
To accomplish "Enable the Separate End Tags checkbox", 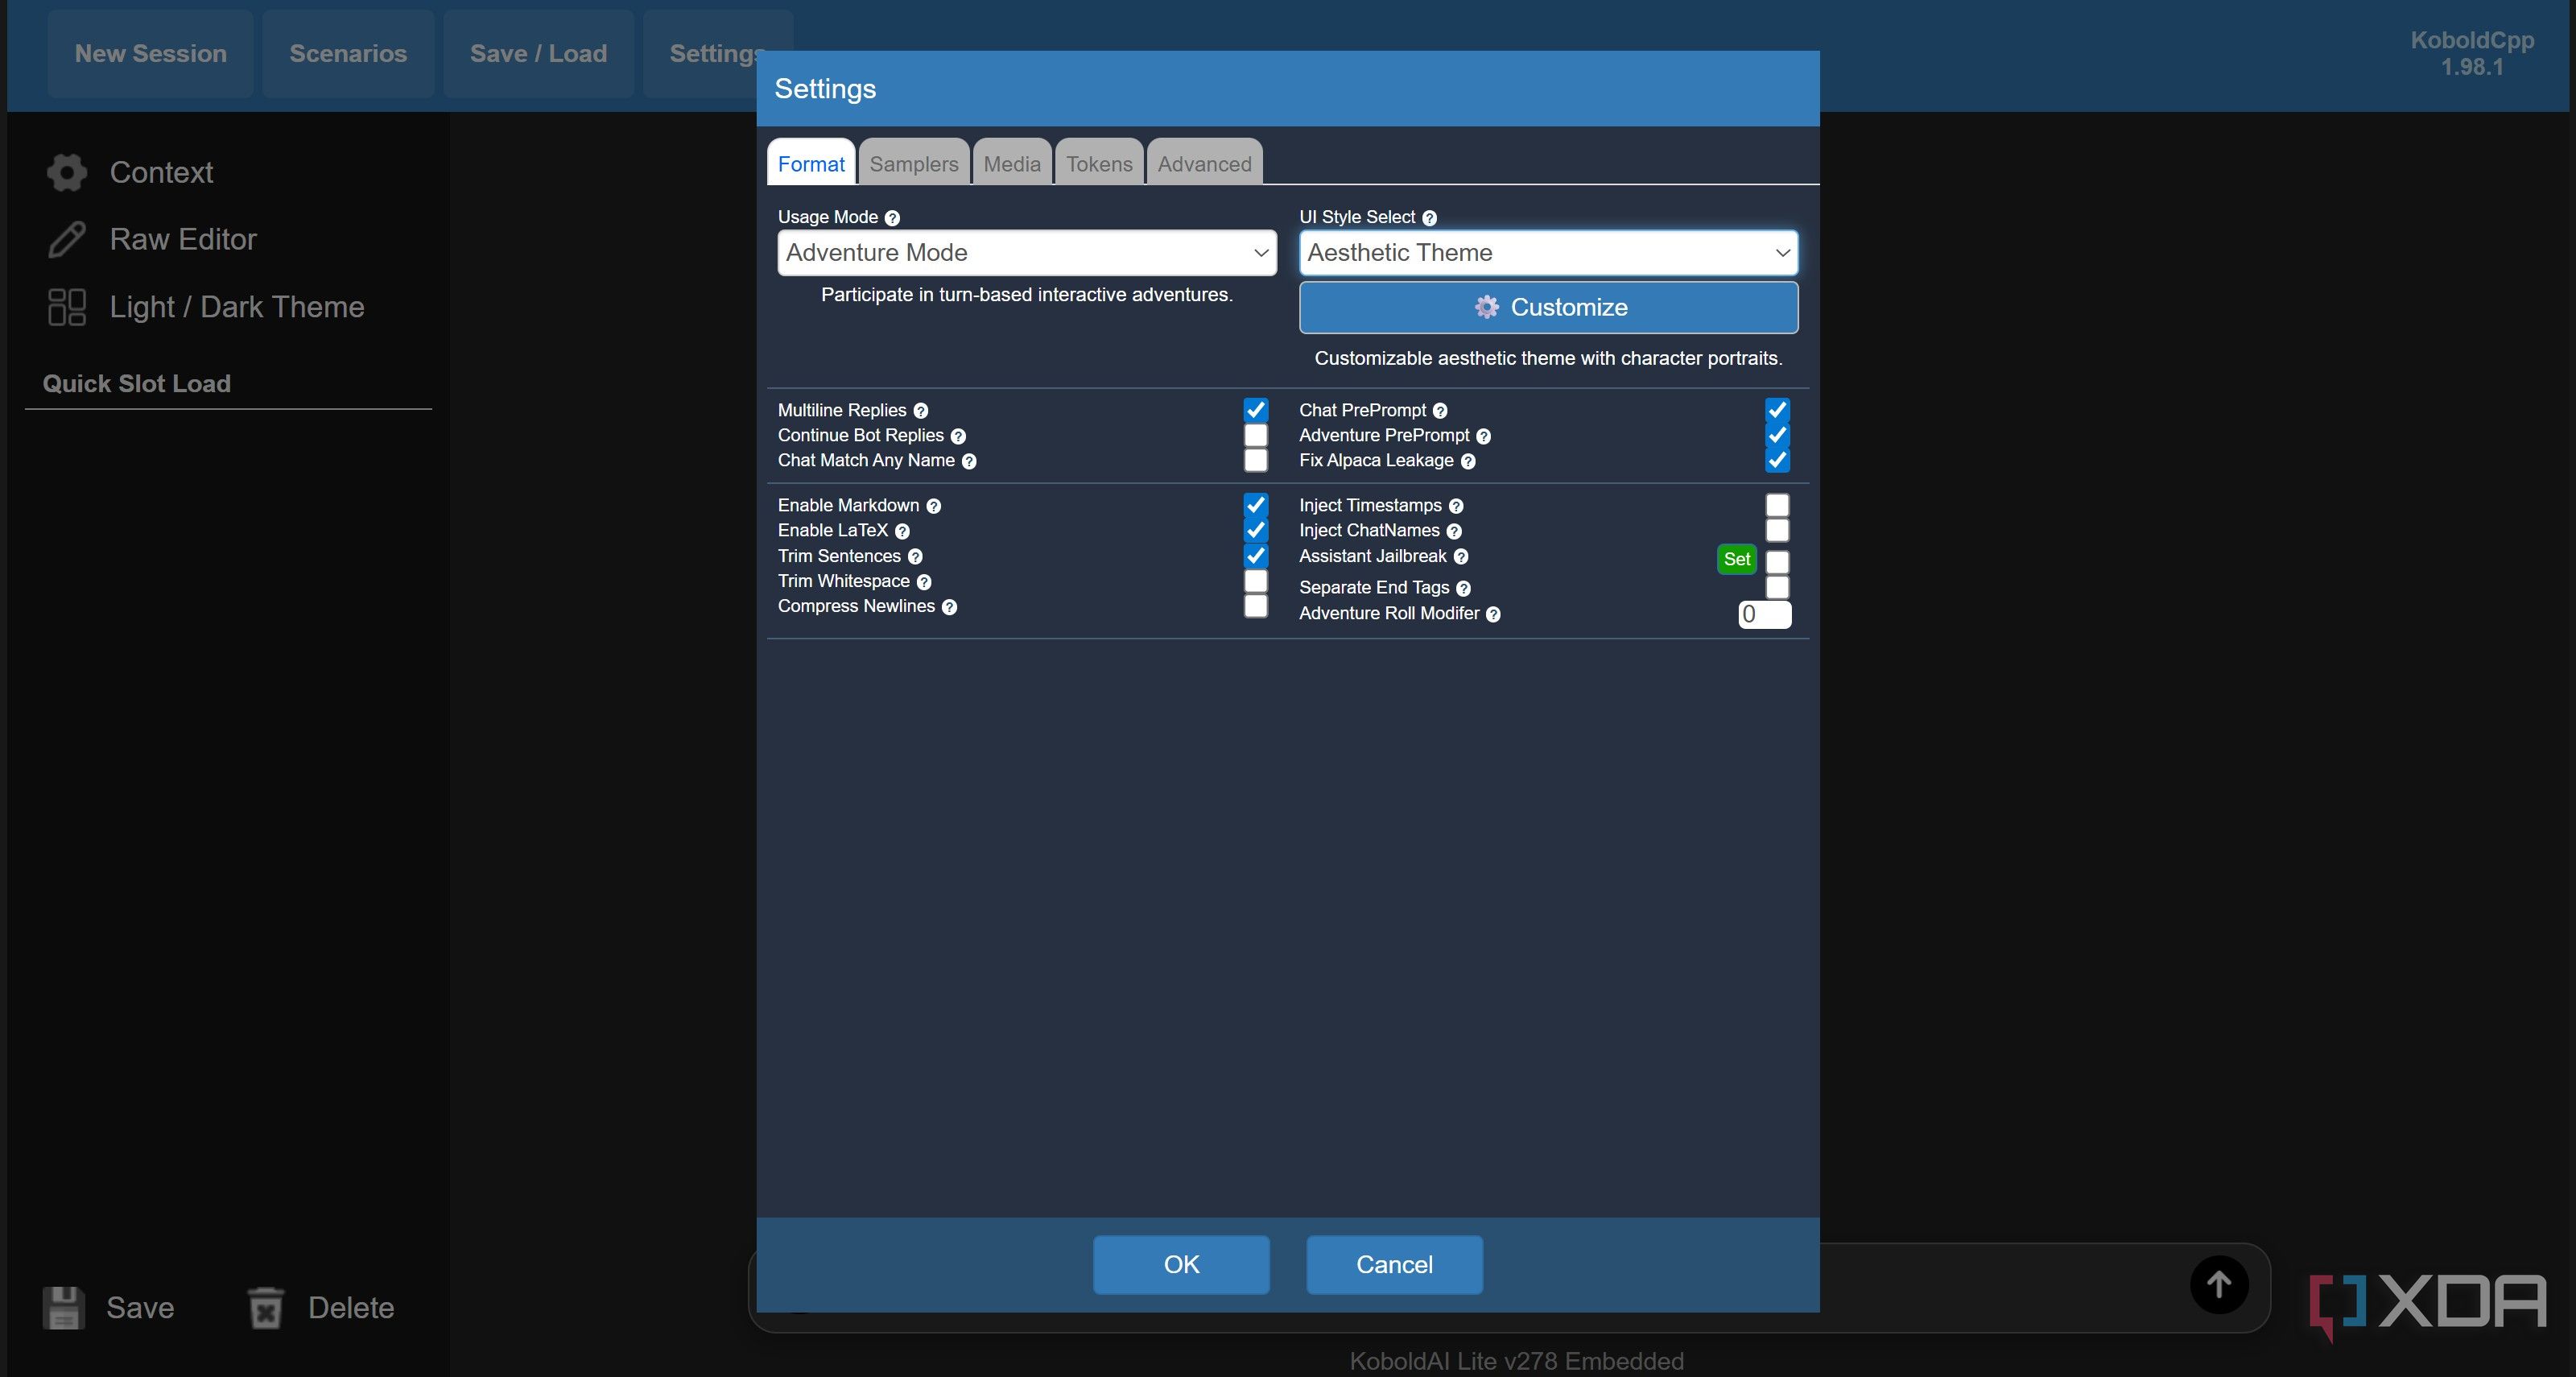I will pos(1776,587).
